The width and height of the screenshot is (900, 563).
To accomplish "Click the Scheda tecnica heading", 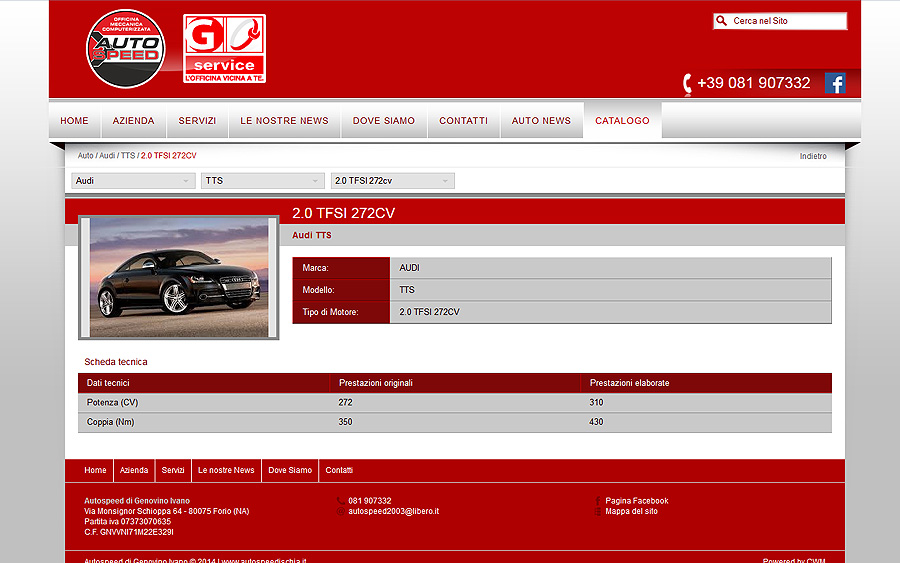I will coord(116,362).
